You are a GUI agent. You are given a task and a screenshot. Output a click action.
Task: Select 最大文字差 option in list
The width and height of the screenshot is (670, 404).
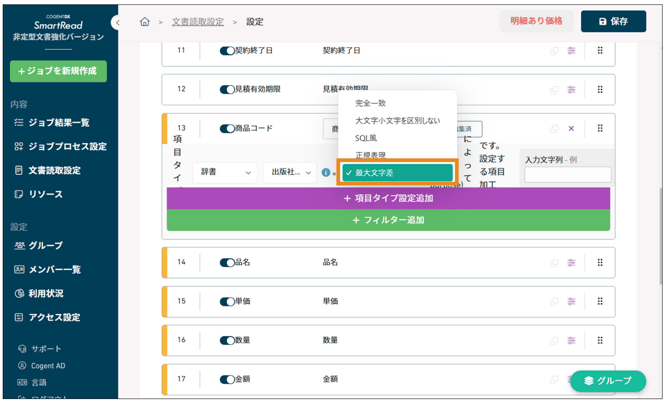tap(397, 173)
